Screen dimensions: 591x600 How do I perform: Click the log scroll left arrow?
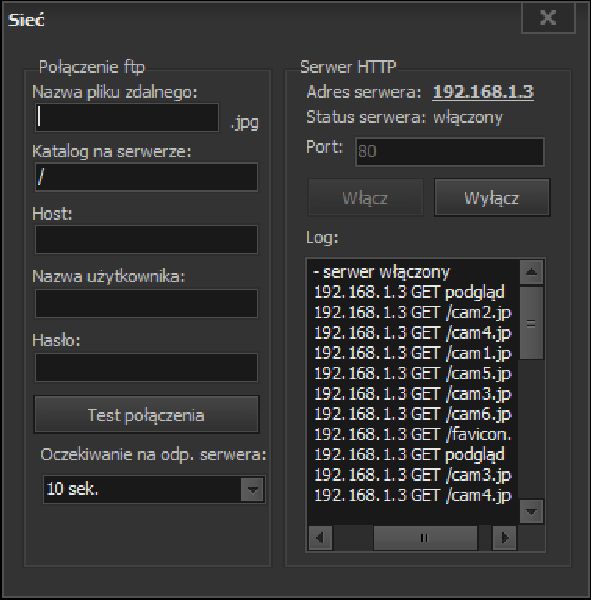coord(320,538)
